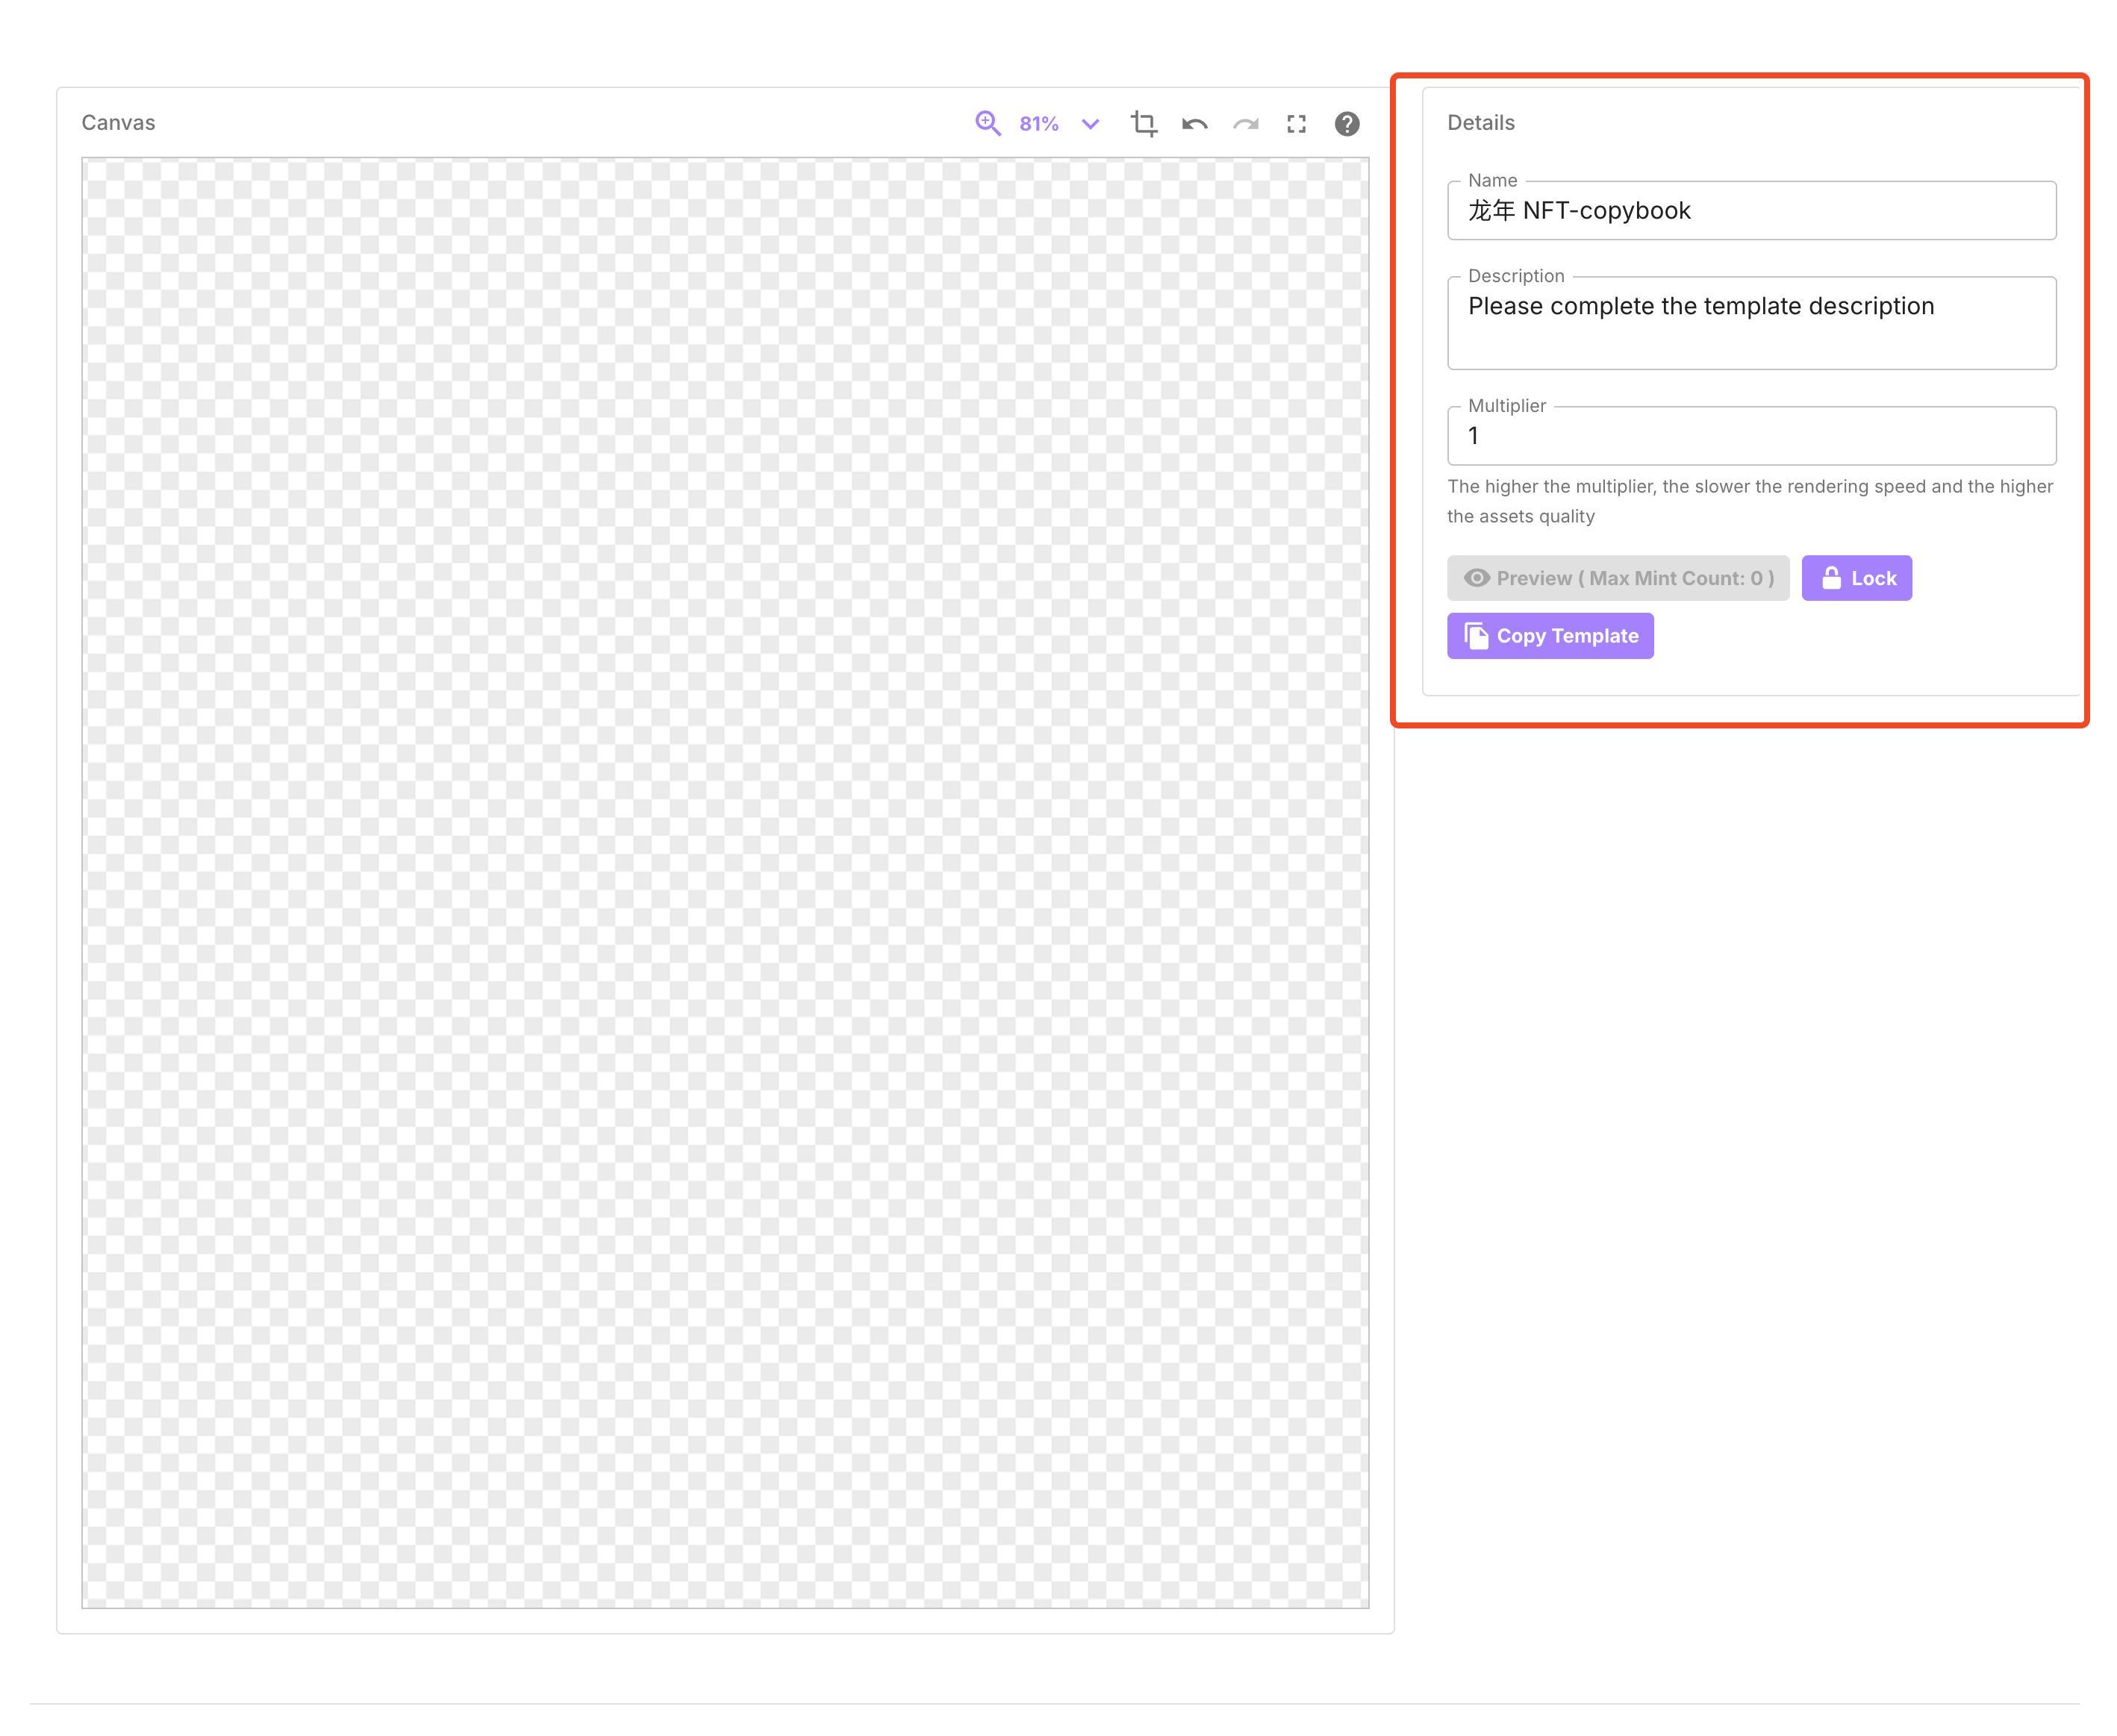Screen dimensions: 2117x1736
Task: Click the Details panel heading
Action: pyautogui.click(x=1480, y=123)
